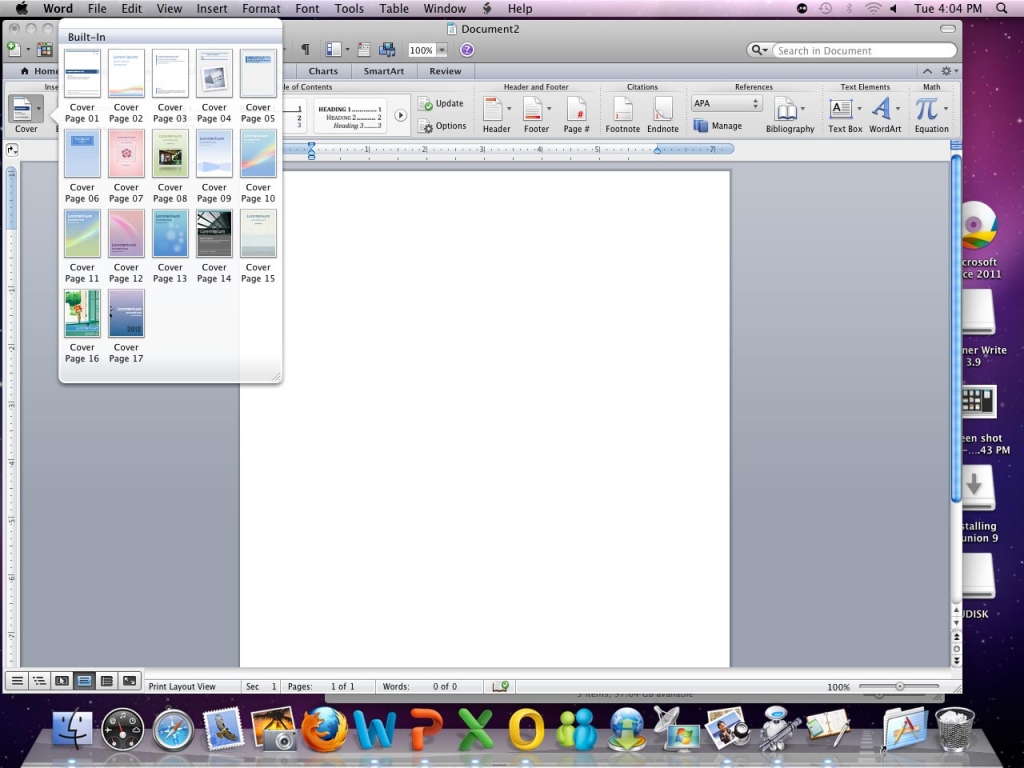This screenshot has height=768, width=1024.
Task: Open the SmartArt ribbon tab
Action: 383,71
